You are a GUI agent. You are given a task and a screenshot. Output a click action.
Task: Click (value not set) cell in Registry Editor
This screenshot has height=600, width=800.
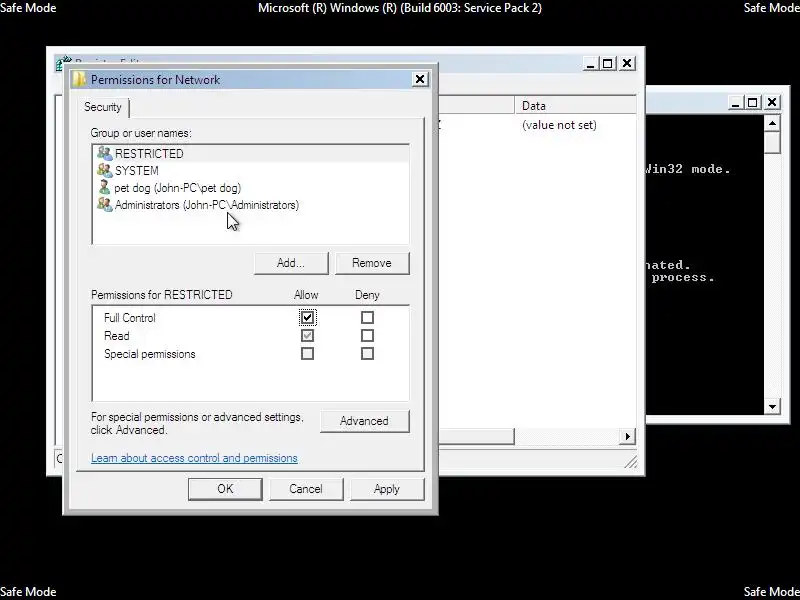coord(559,125)
